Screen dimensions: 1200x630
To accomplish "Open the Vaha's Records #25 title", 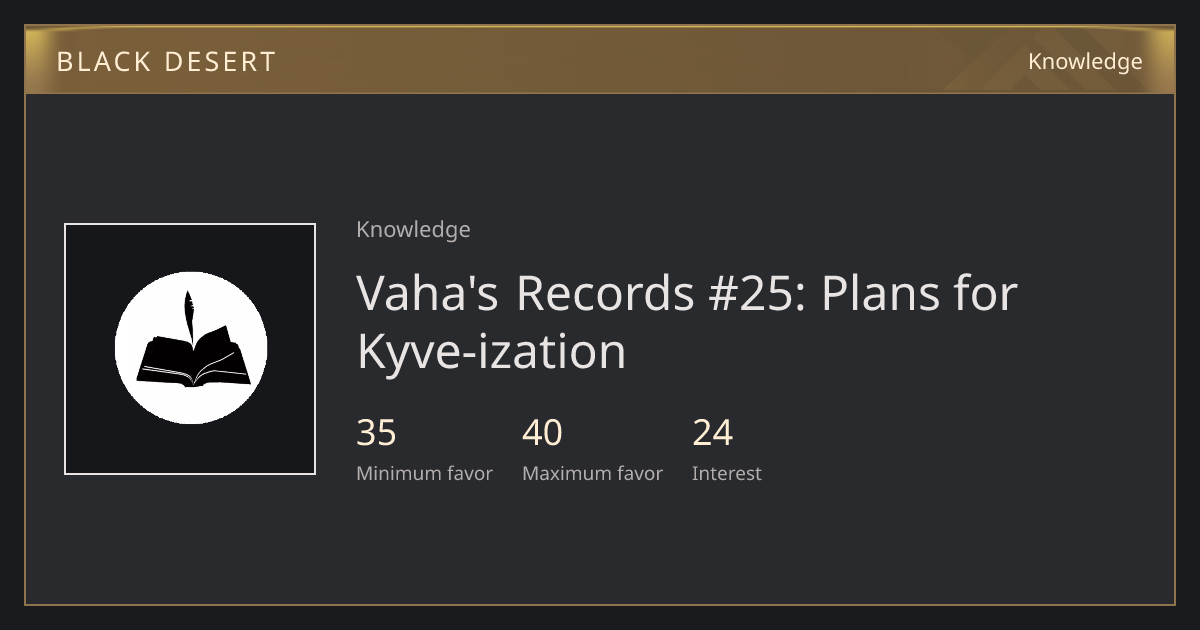I will pyautogui.click(x=687, y=321).
